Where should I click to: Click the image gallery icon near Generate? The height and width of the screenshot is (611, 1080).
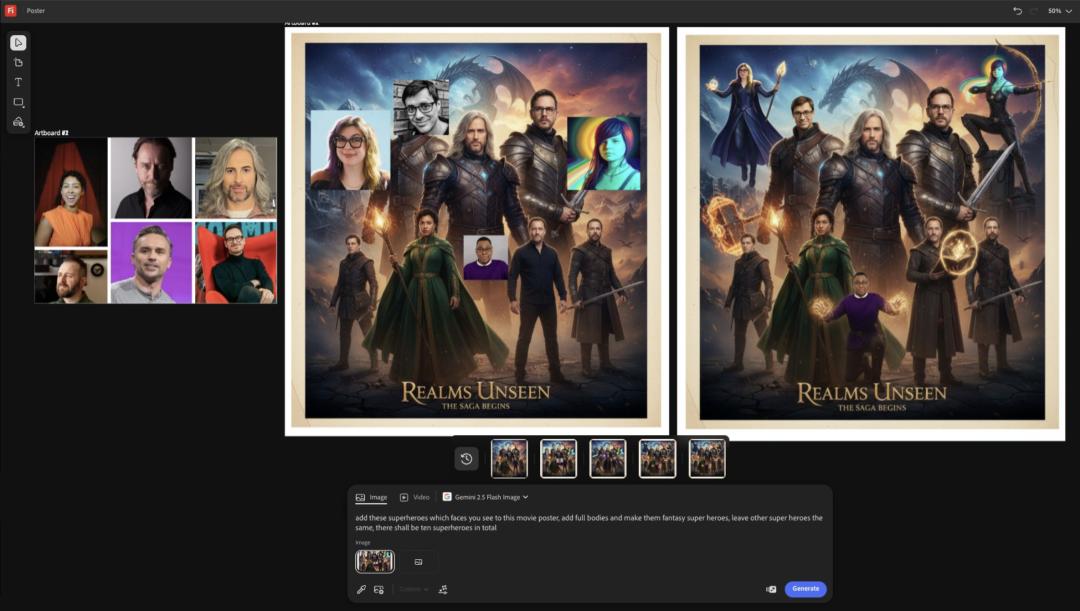771,589
